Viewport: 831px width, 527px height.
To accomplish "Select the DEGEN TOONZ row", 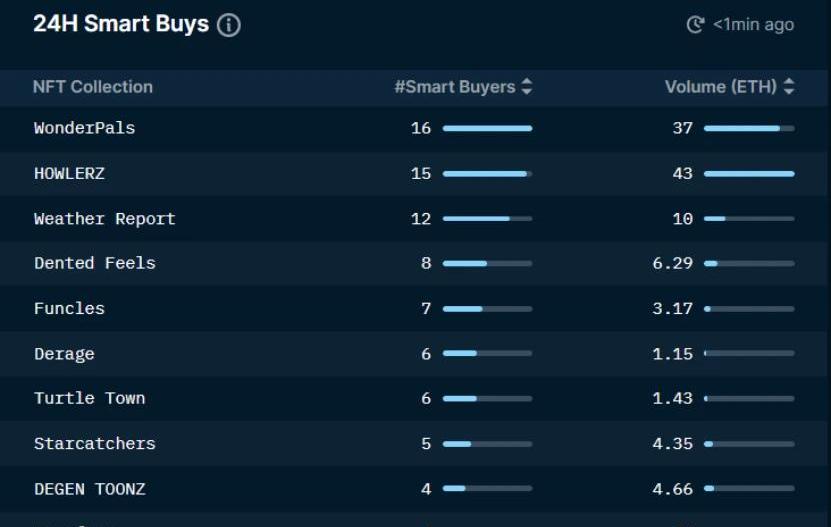I will coord(416,489).
